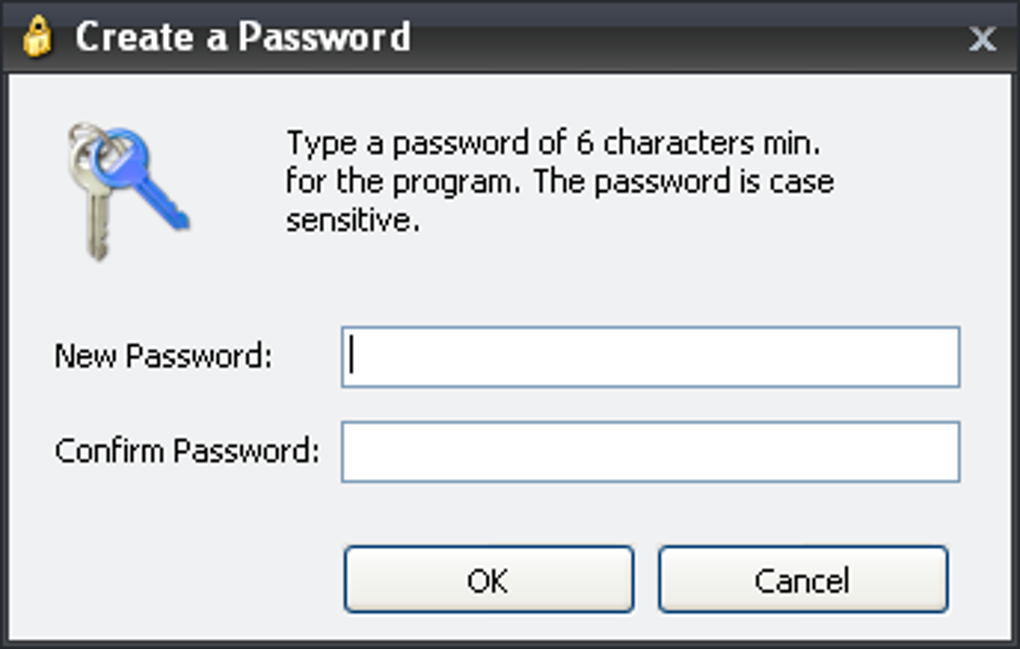This screenshot has width=1020, height=649.
Task: Click the "Create a Password" title text
Action: tap(243, 36)
